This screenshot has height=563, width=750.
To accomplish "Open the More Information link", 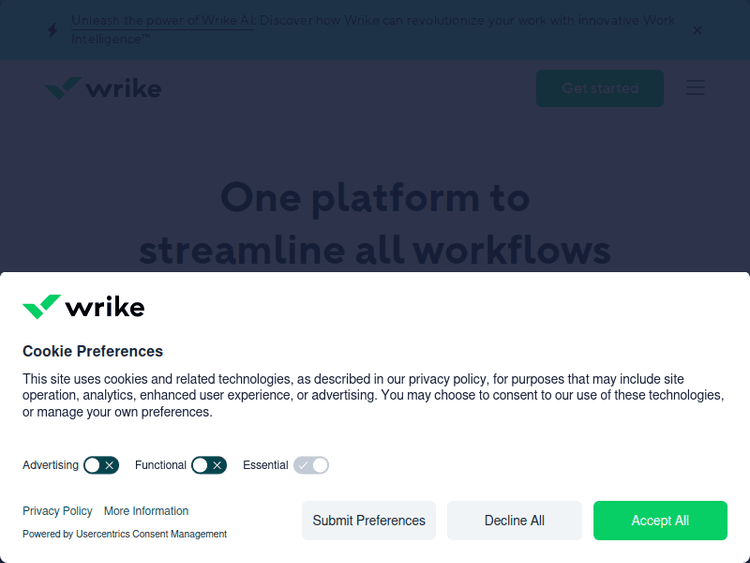I will [146, 511].
